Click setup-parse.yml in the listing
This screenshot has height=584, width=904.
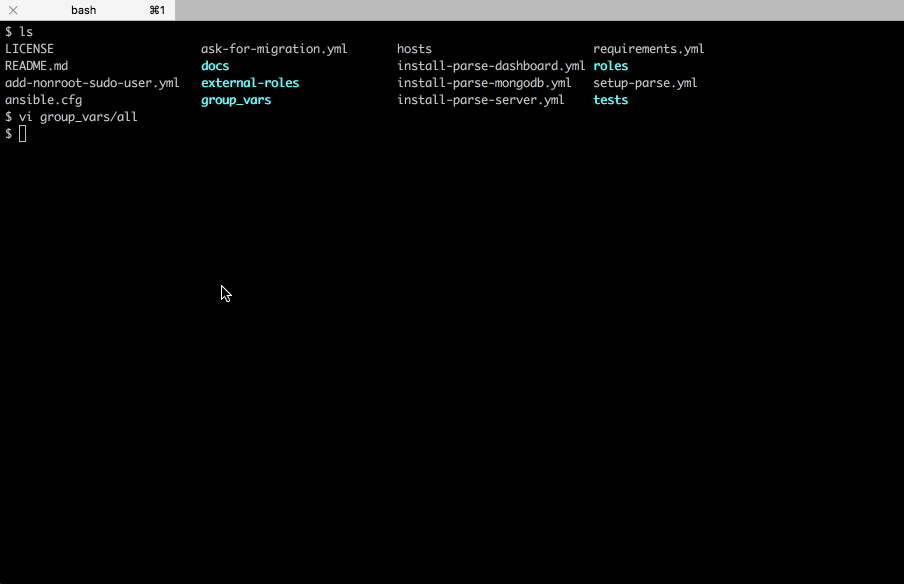click(645, 83)
